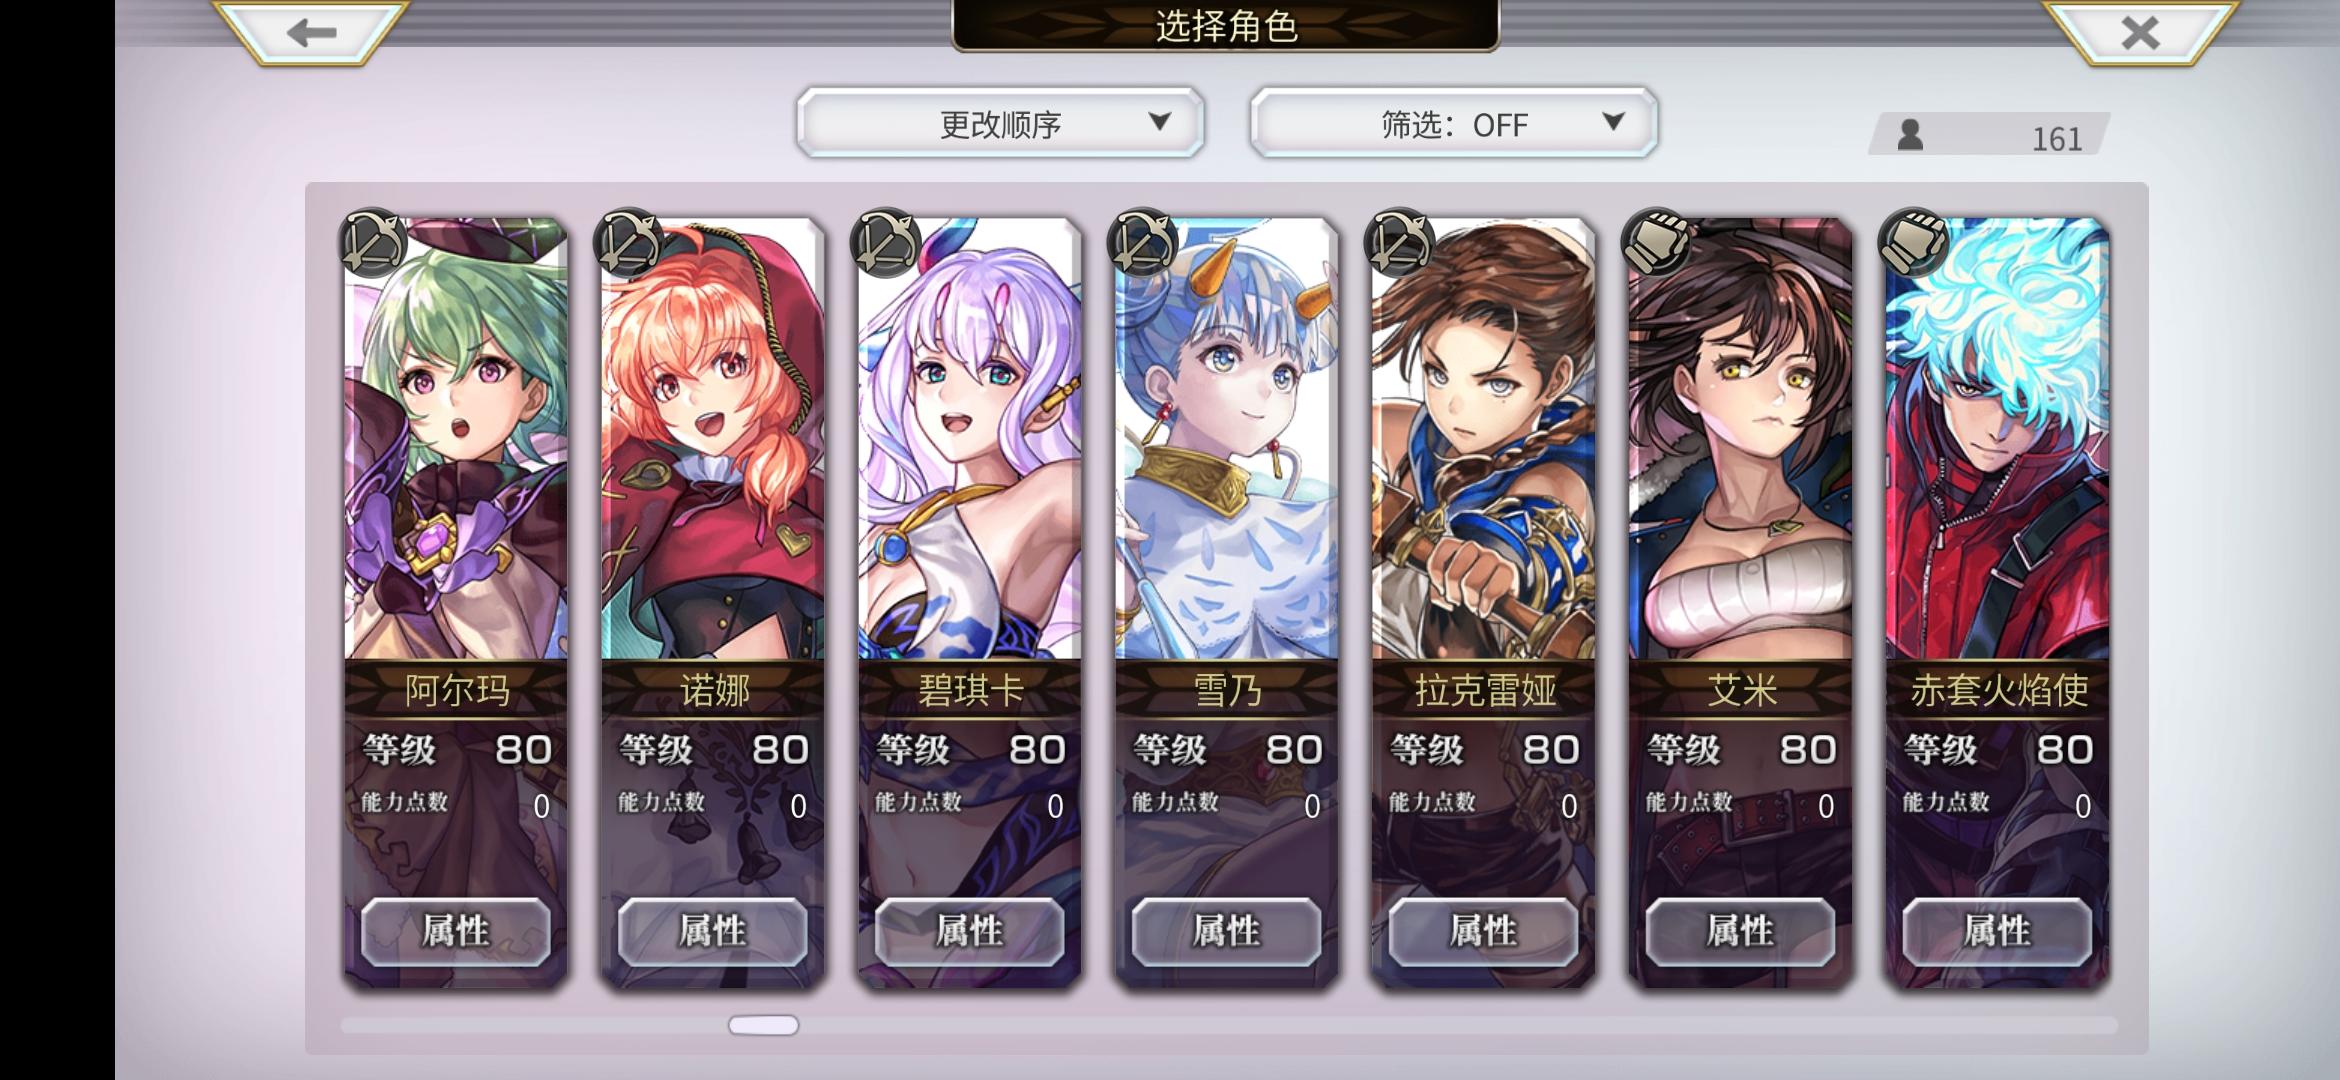The width and height of the screenshot is (2340, 1080).
Task: Select the 艾米 character portrait
Action: 1740,440
